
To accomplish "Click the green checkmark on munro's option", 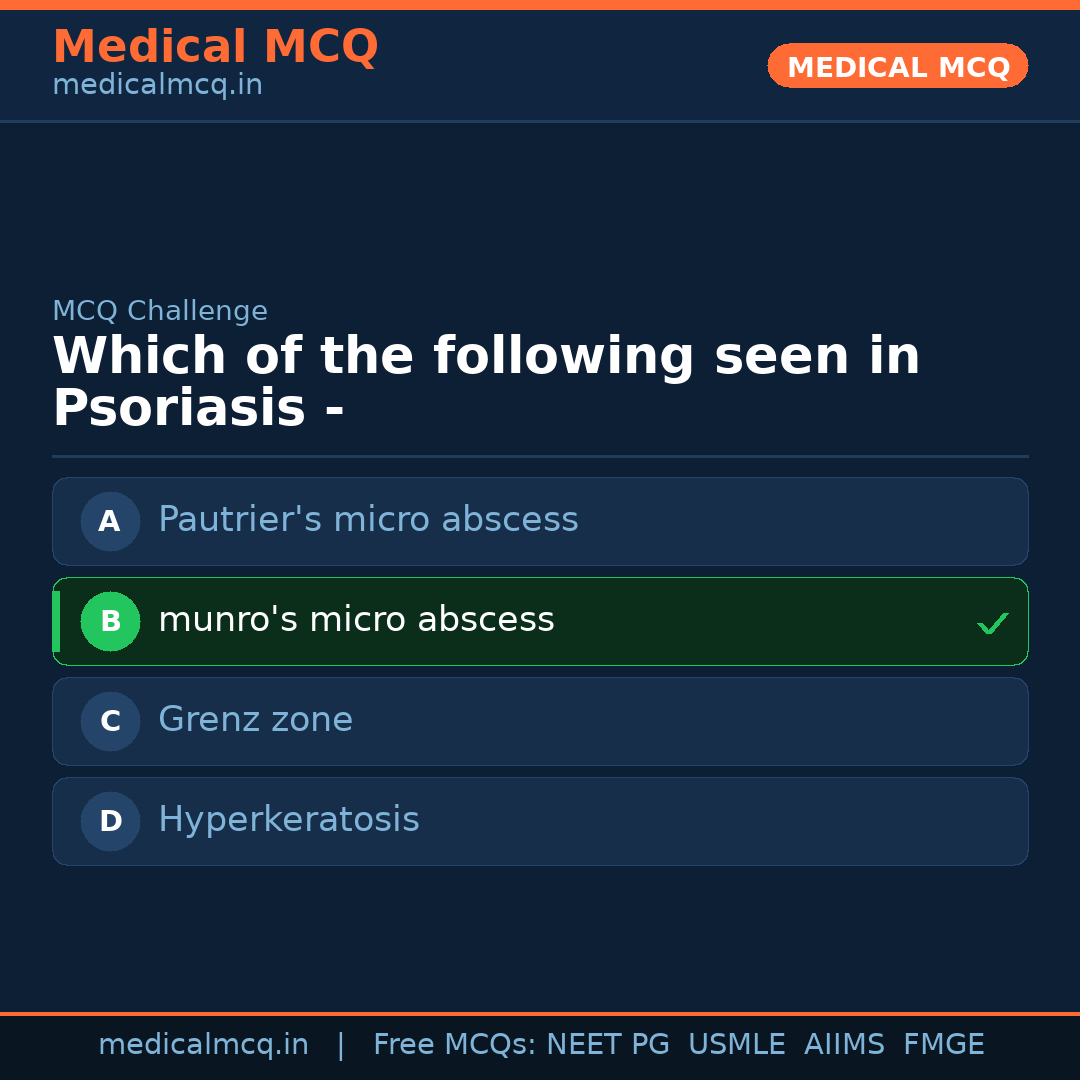I will [x=992, y=623].
